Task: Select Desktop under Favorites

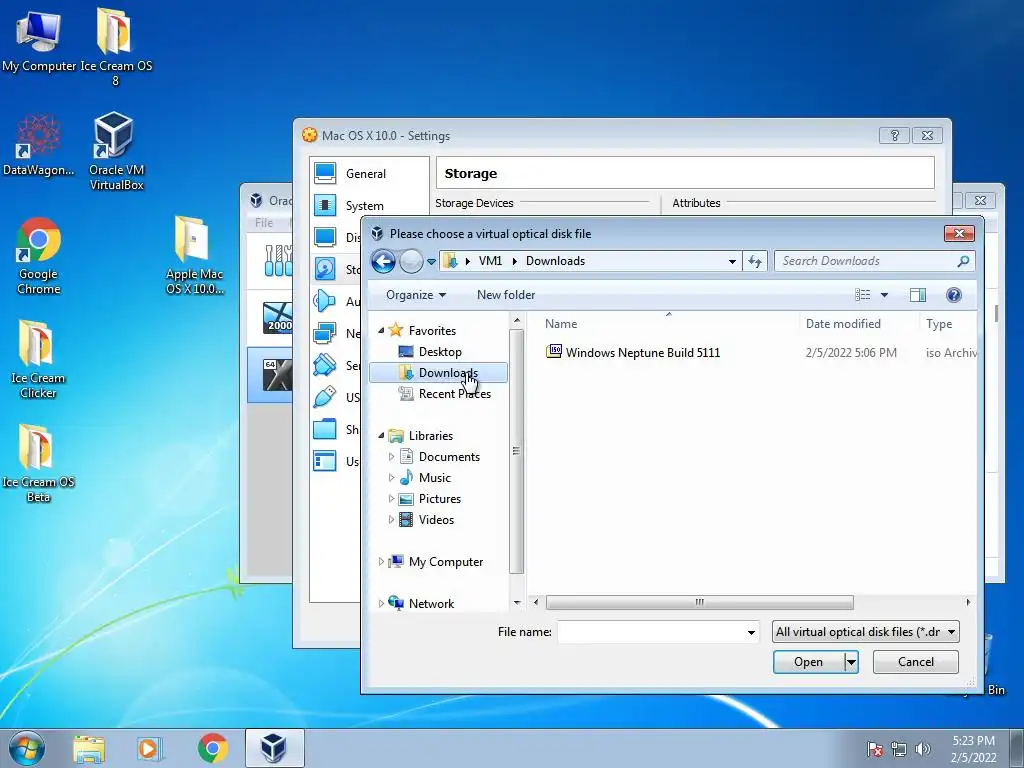Action: tap(438, 352)
